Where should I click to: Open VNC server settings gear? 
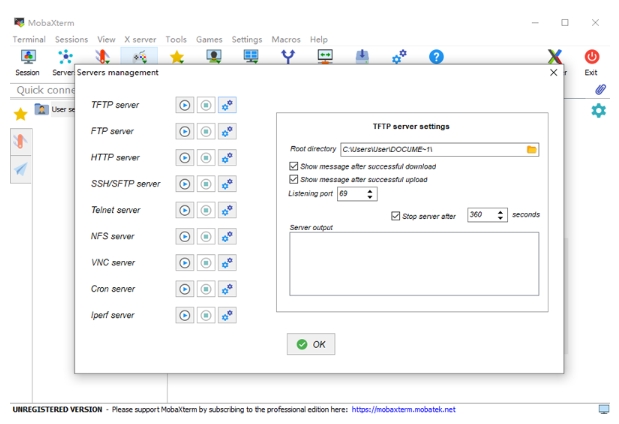pos(227,263)
